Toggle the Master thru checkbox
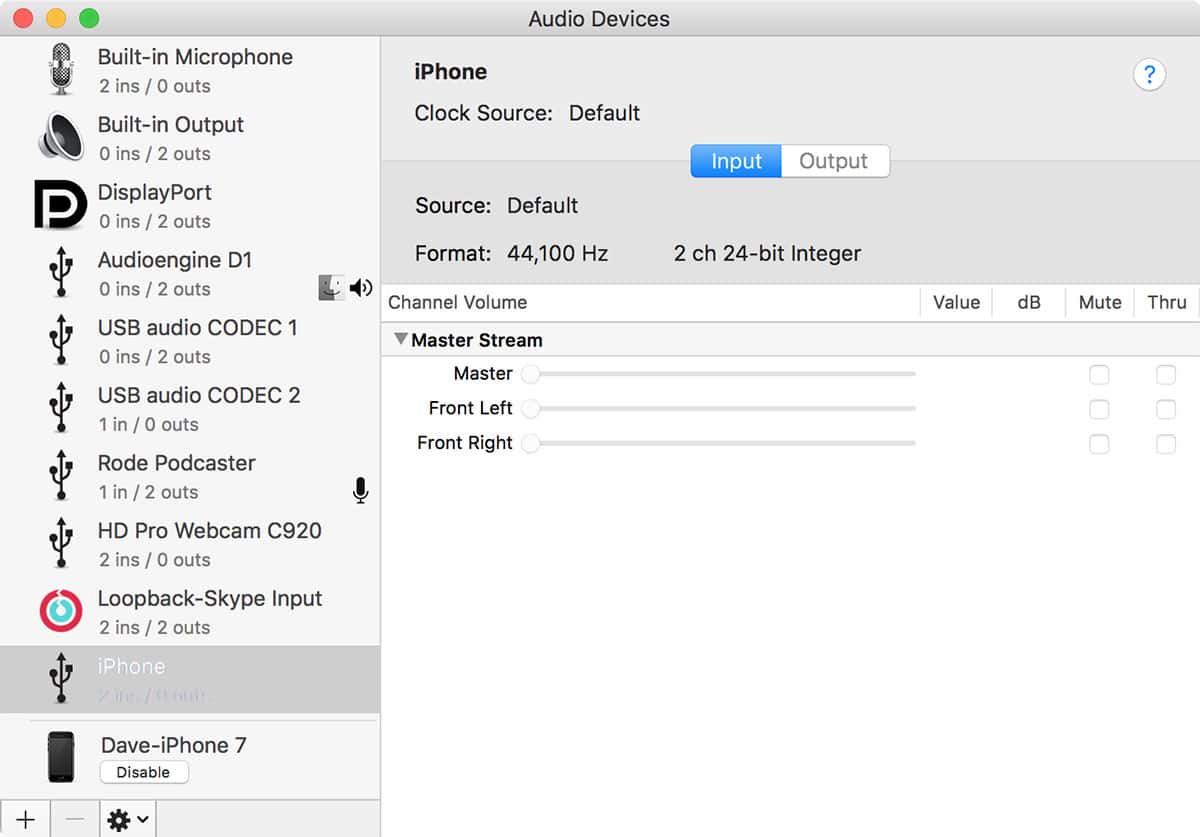The width and height of the screenshot is (1200, 837). [x=1166, y=375]
